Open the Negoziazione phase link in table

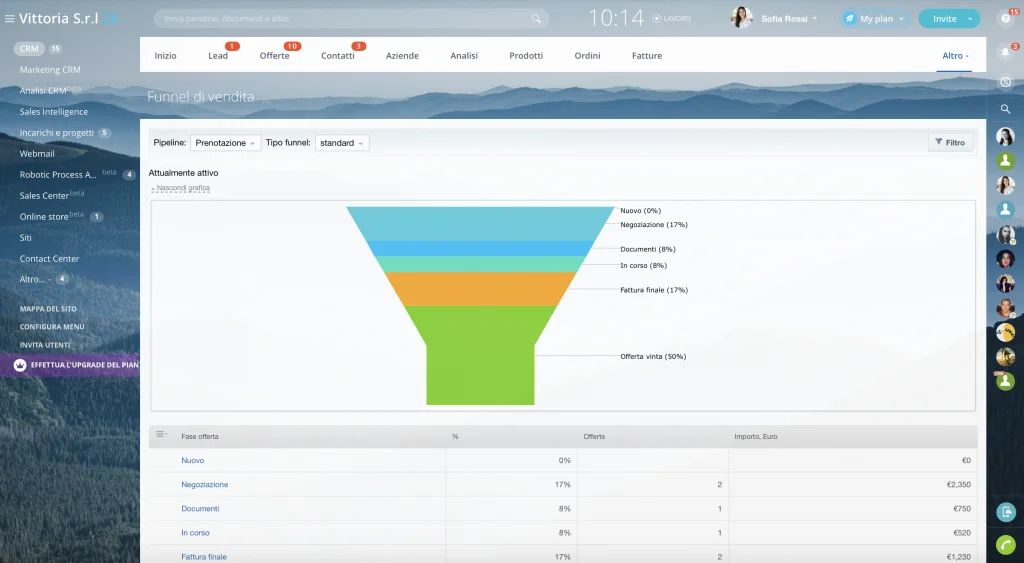coord(204,485)
